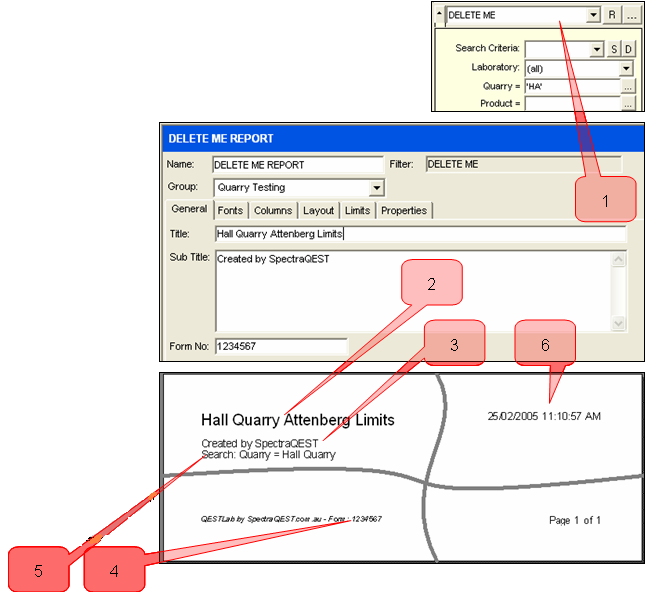Click the S button beside Search Criteria
The image size is (645, 592).
coord(614,49)
